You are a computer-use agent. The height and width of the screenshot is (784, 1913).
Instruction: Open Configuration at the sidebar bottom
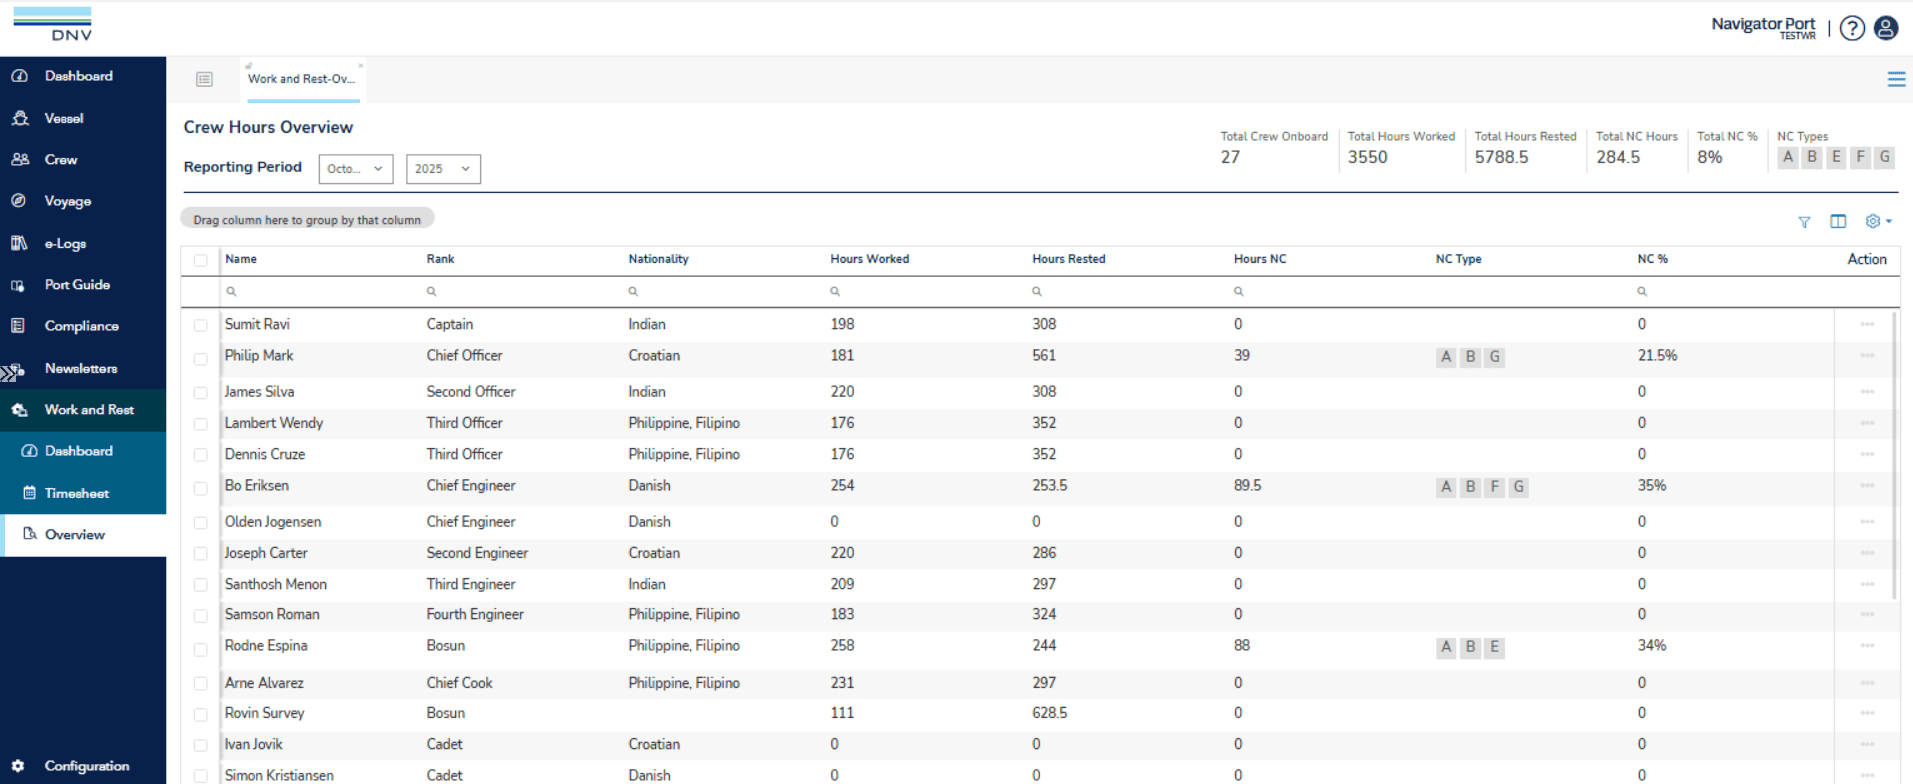(86, 766)
